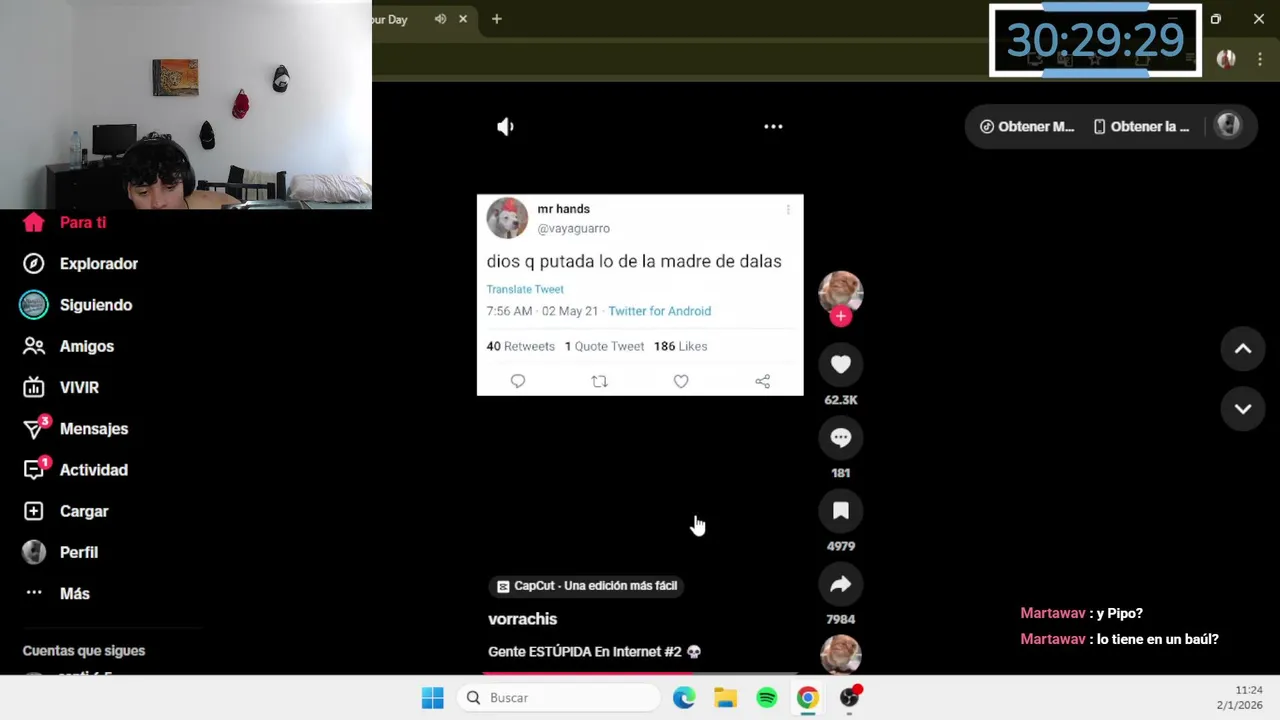Click the tweet heart icon in video
The image size is (1280, 720).
coord(681,381)
